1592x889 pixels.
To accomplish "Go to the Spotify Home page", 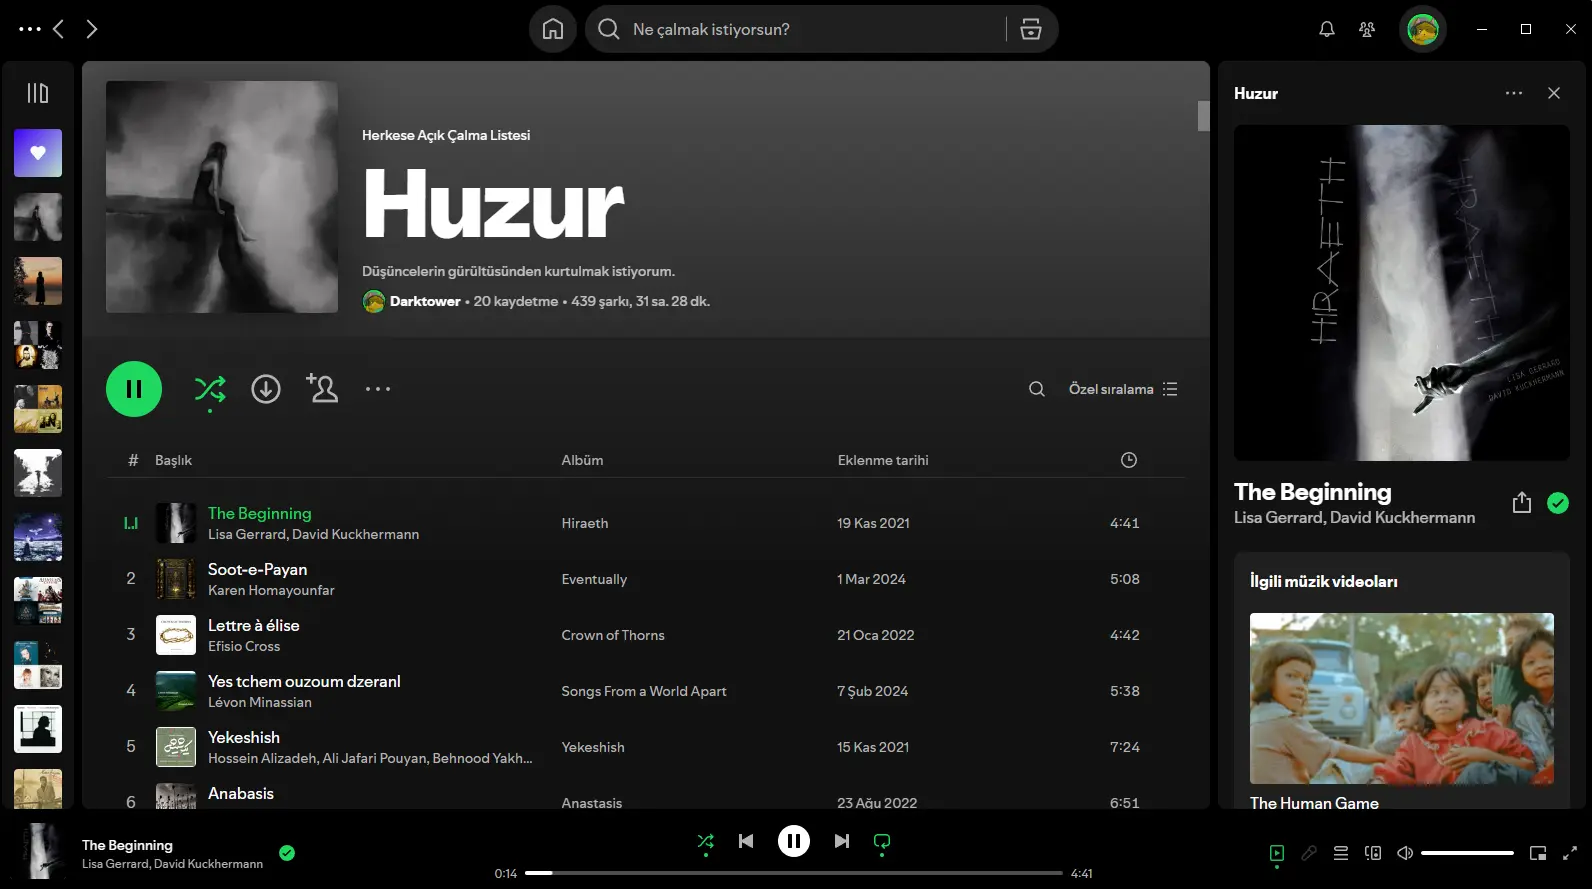I will pyautogui.click(x=553, y=29).
